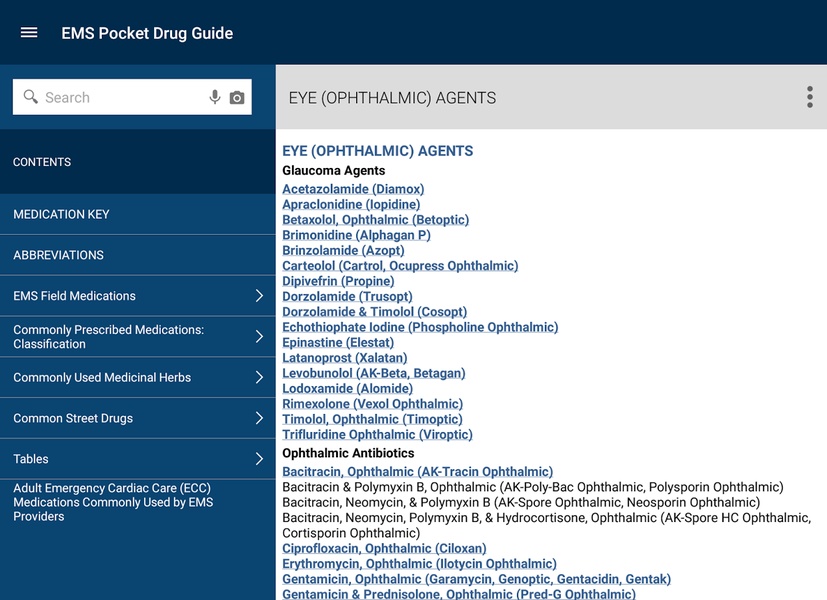Image resolution: width=827 pixels, height=600 pixels.
Task: Open Echothiophate Iodine (Phospholine Ophthalmic) link
Action: [x=420, y=327]
